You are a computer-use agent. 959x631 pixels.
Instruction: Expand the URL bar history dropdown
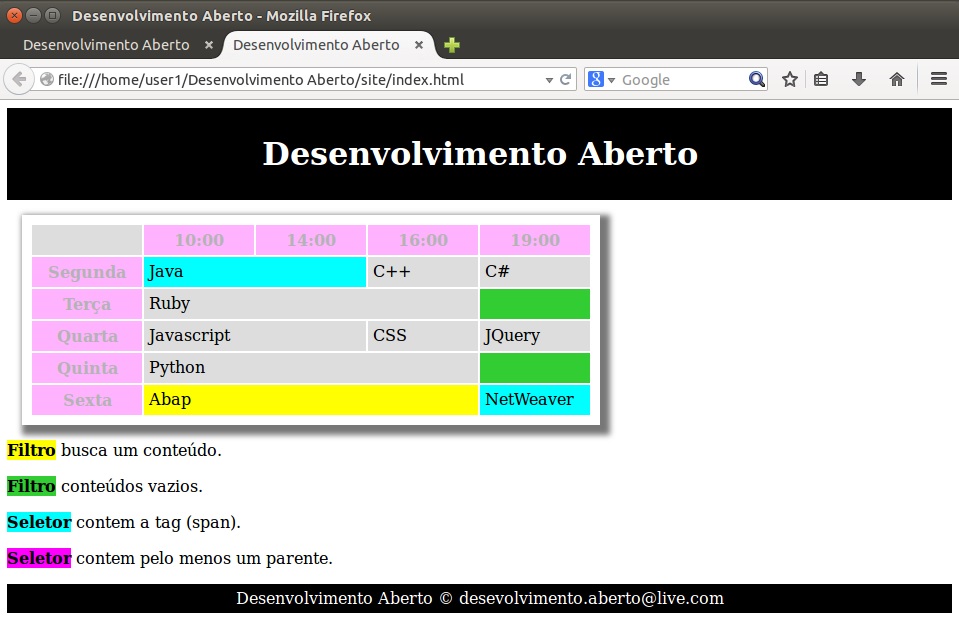(x=549, y=80)
